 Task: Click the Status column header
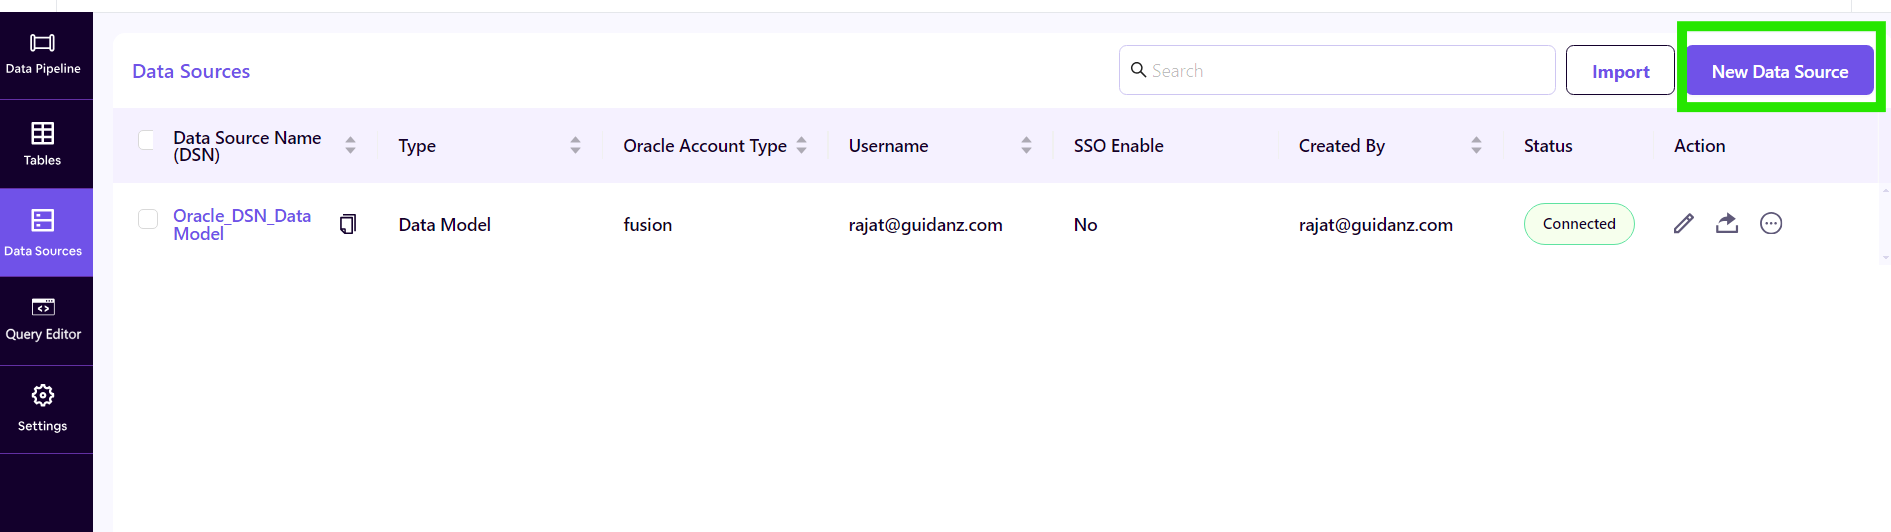1548,146
